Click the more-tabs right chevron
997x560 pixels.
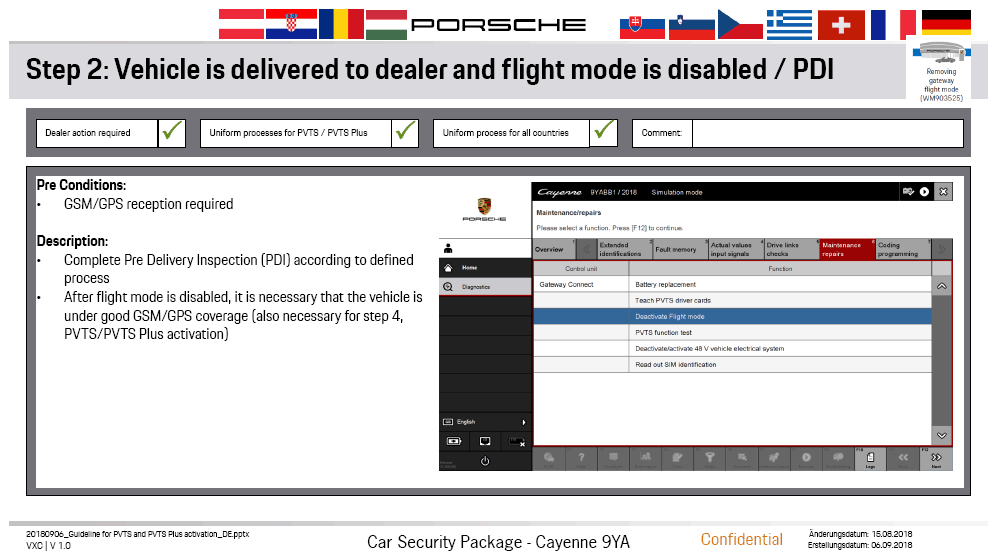pos(942,249)
